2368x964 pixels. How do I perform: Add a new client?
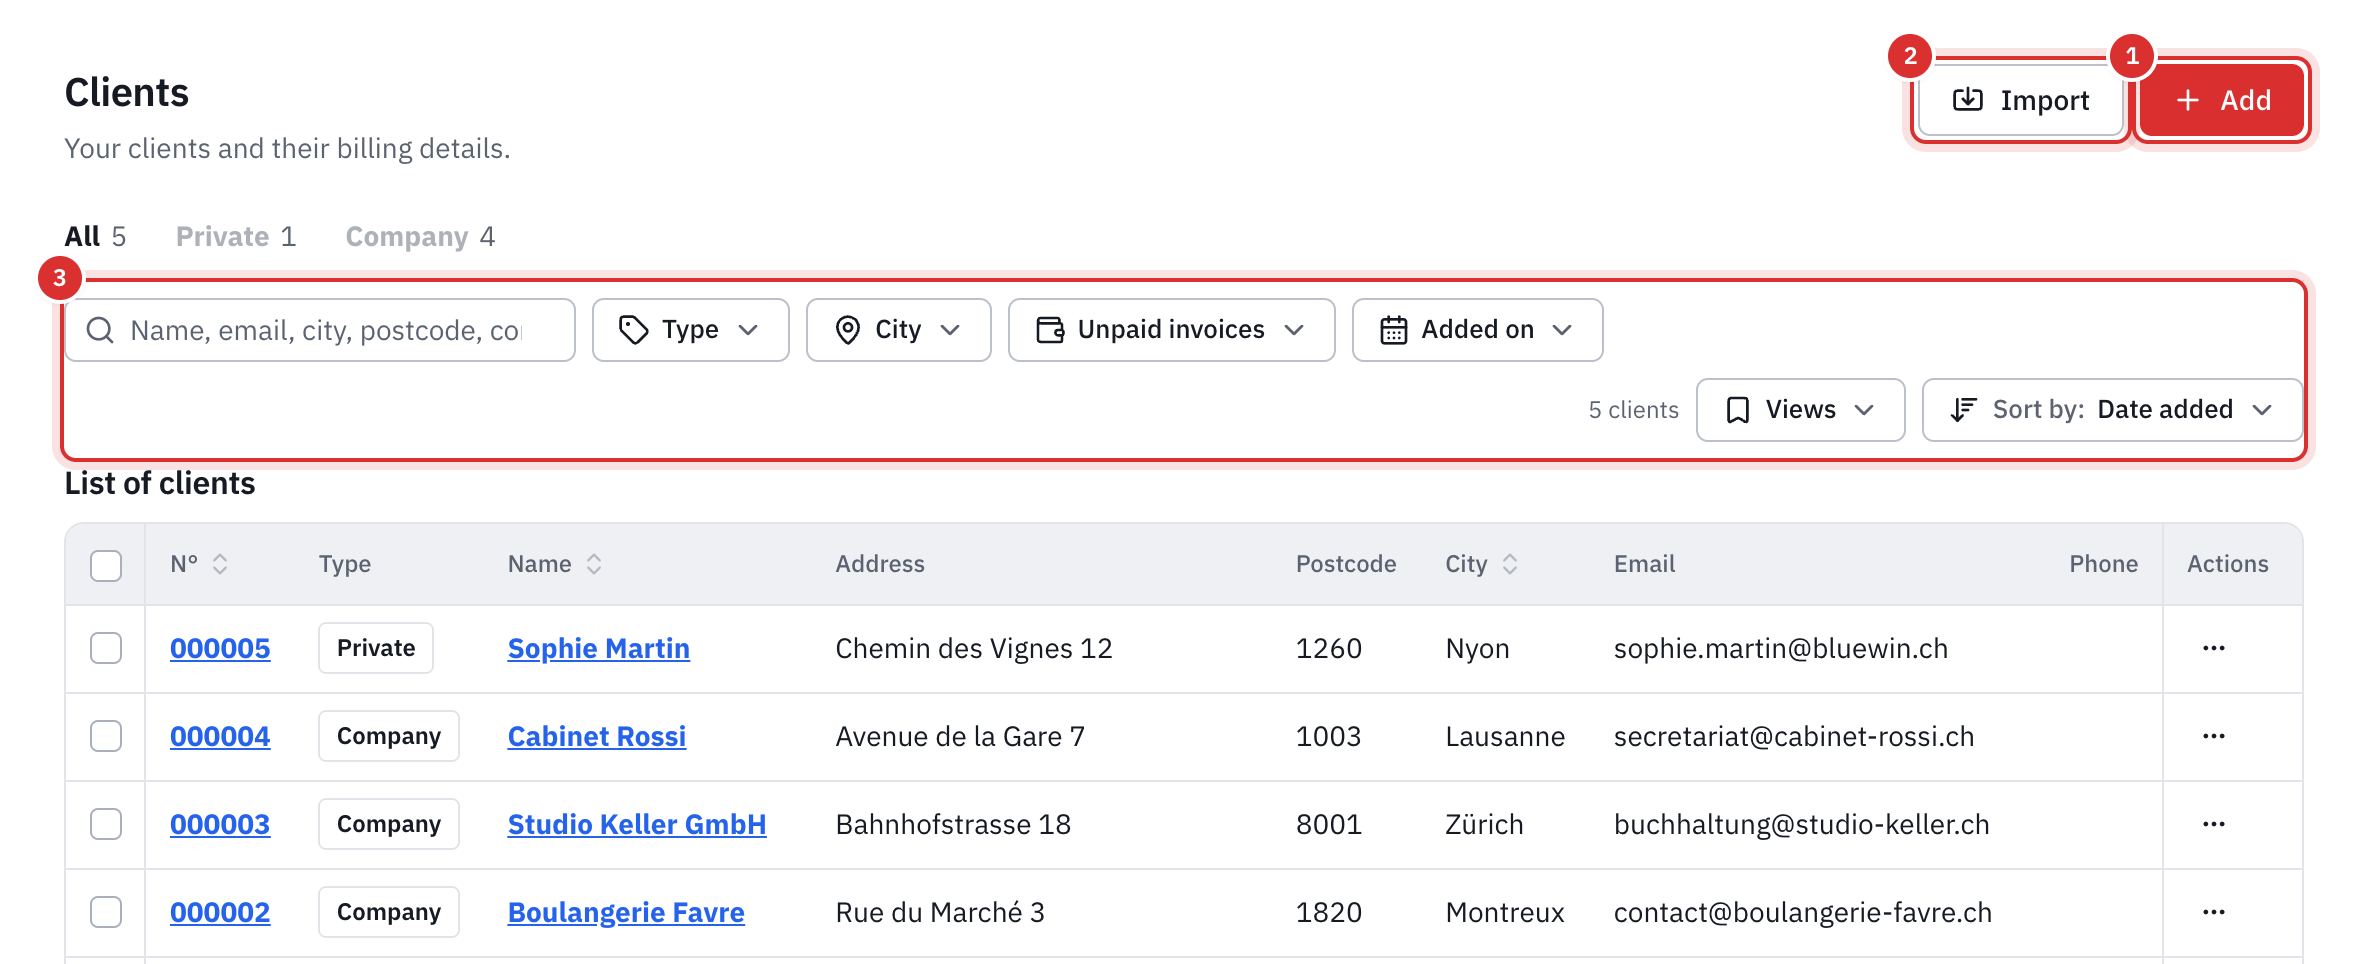(x=2222, y=100)
